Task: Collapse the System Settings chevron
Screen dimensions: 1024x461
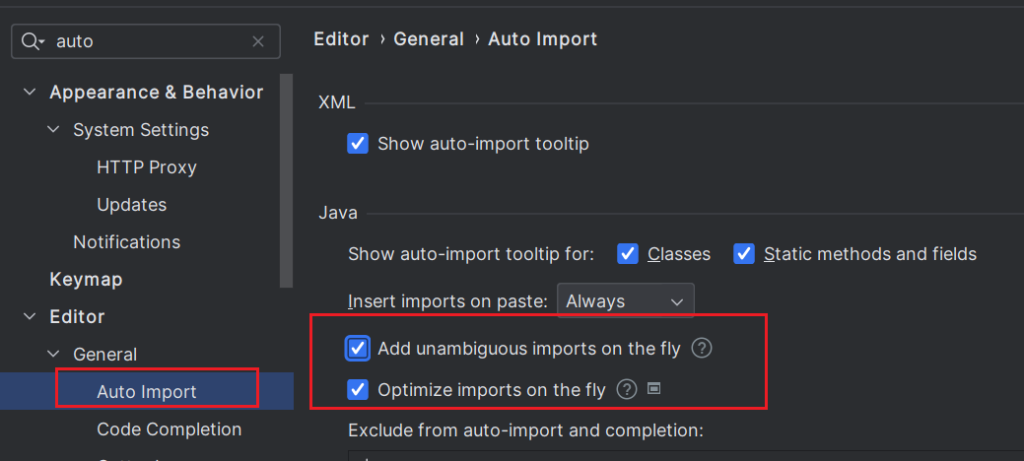Action: coord(53,130)
